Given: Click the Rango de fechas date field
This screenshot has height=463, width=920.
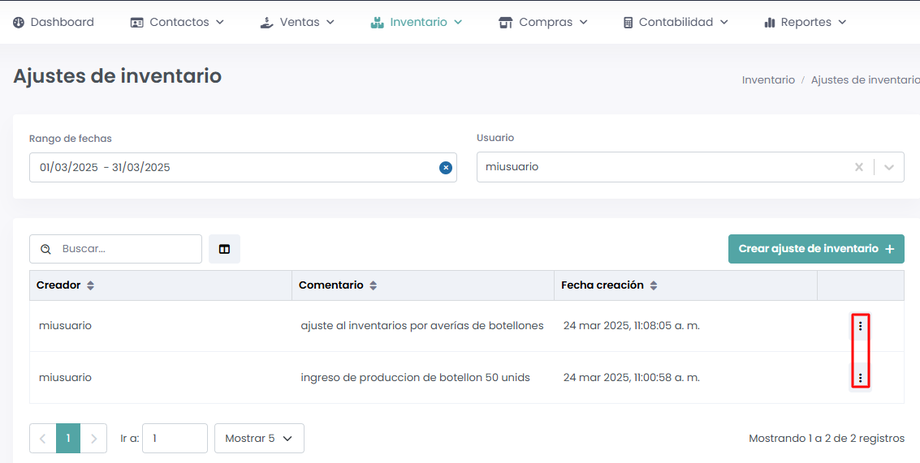Looking at the screenshot, I should [x=243, y=167].
